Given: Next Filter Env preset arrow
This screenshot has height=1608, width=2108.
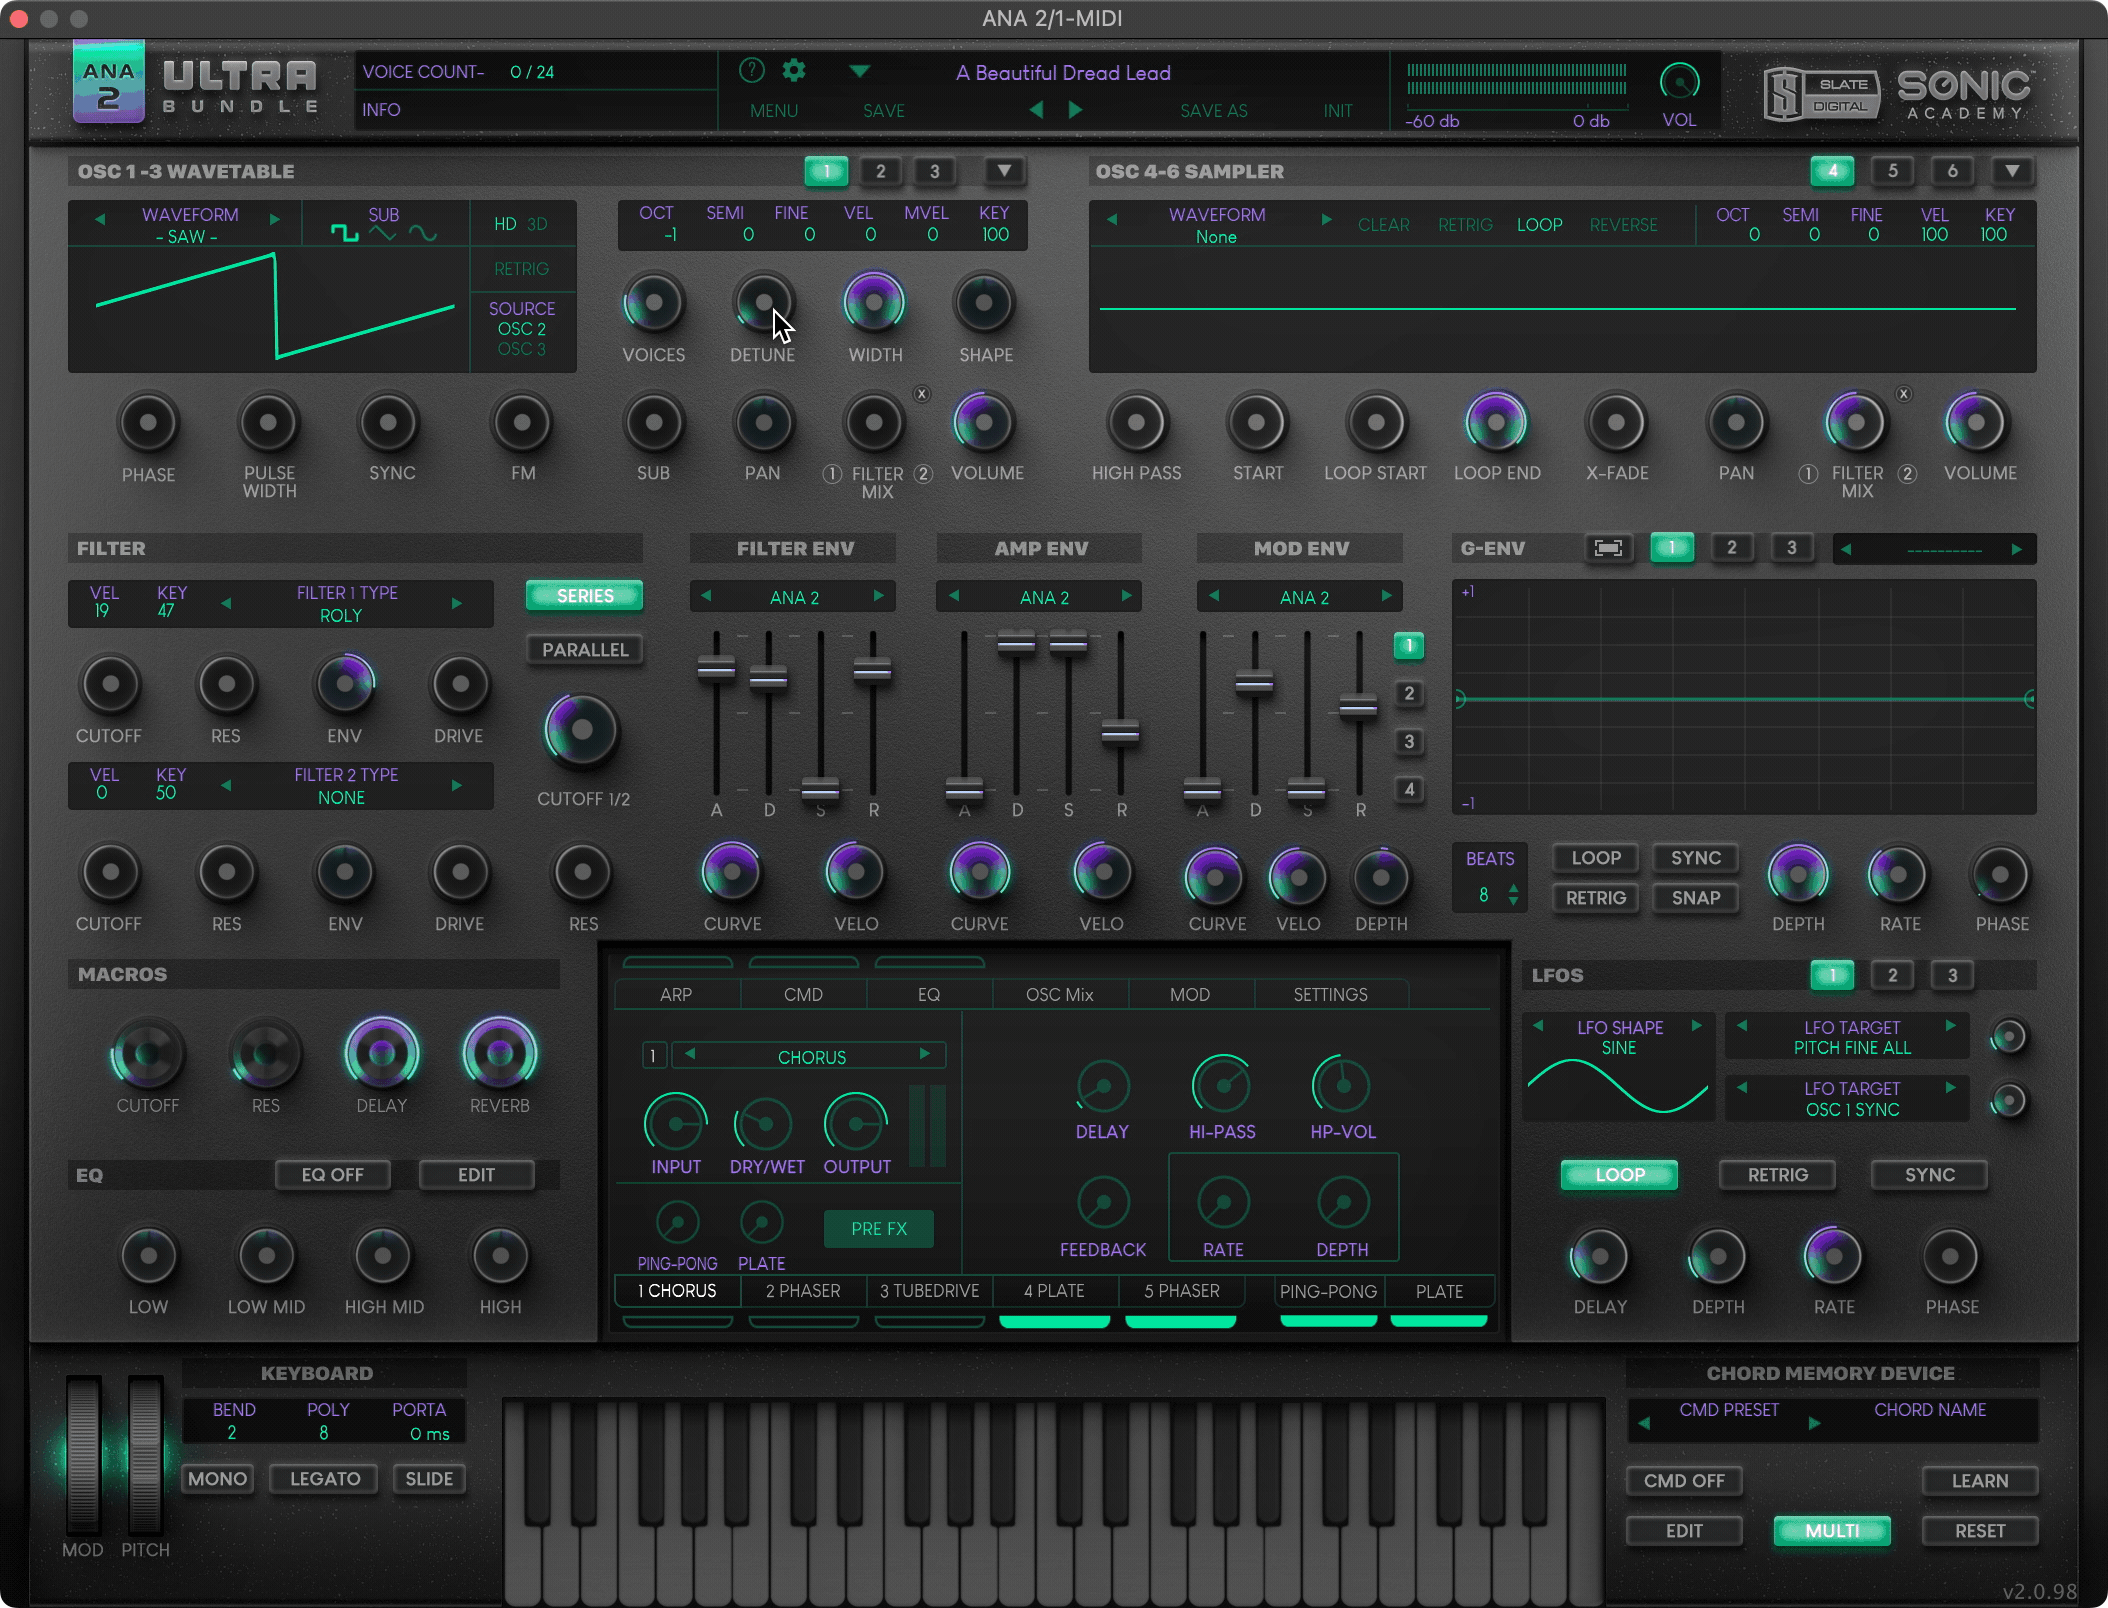Looking at the screenshot, I should (x=878, y=596).
